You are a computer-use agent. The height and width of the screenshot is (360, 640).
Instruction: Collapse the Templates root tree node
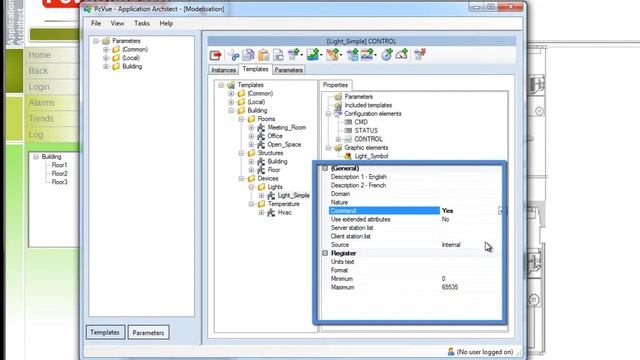click(x=221, y=85)
